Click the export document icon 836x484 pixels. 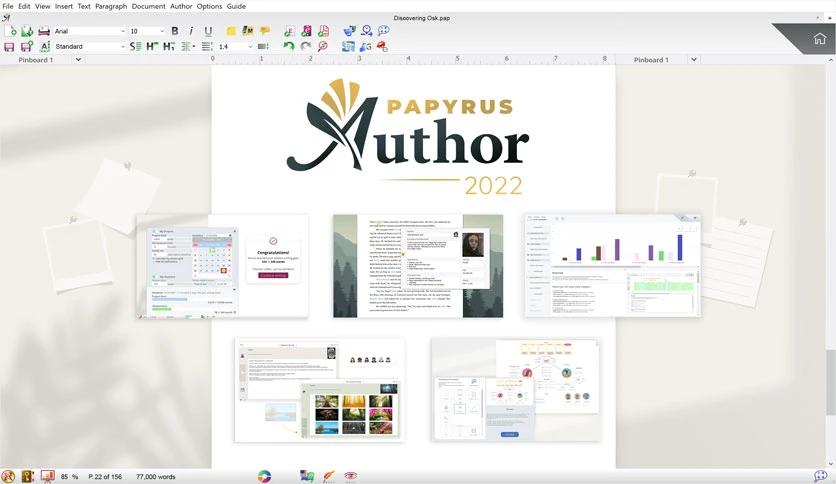point(289,31)
